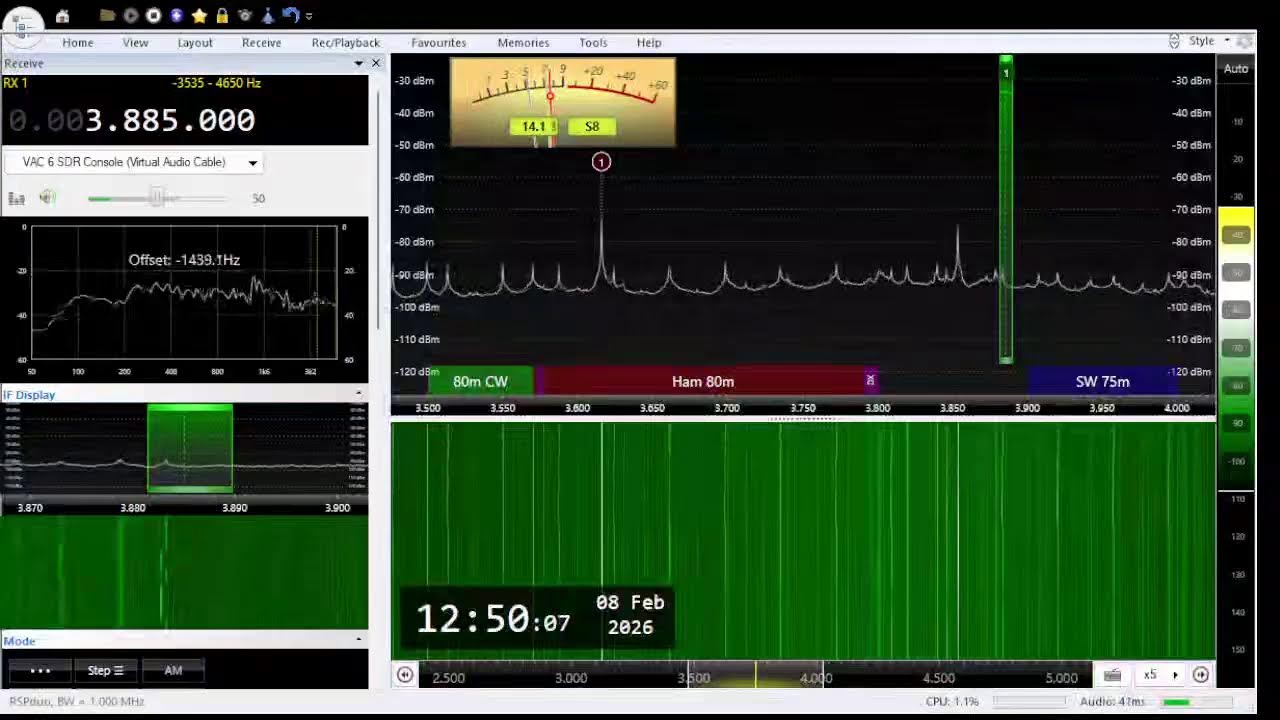
Task: Open the Help ribbon tab
Action: click(x=649, y=43)
